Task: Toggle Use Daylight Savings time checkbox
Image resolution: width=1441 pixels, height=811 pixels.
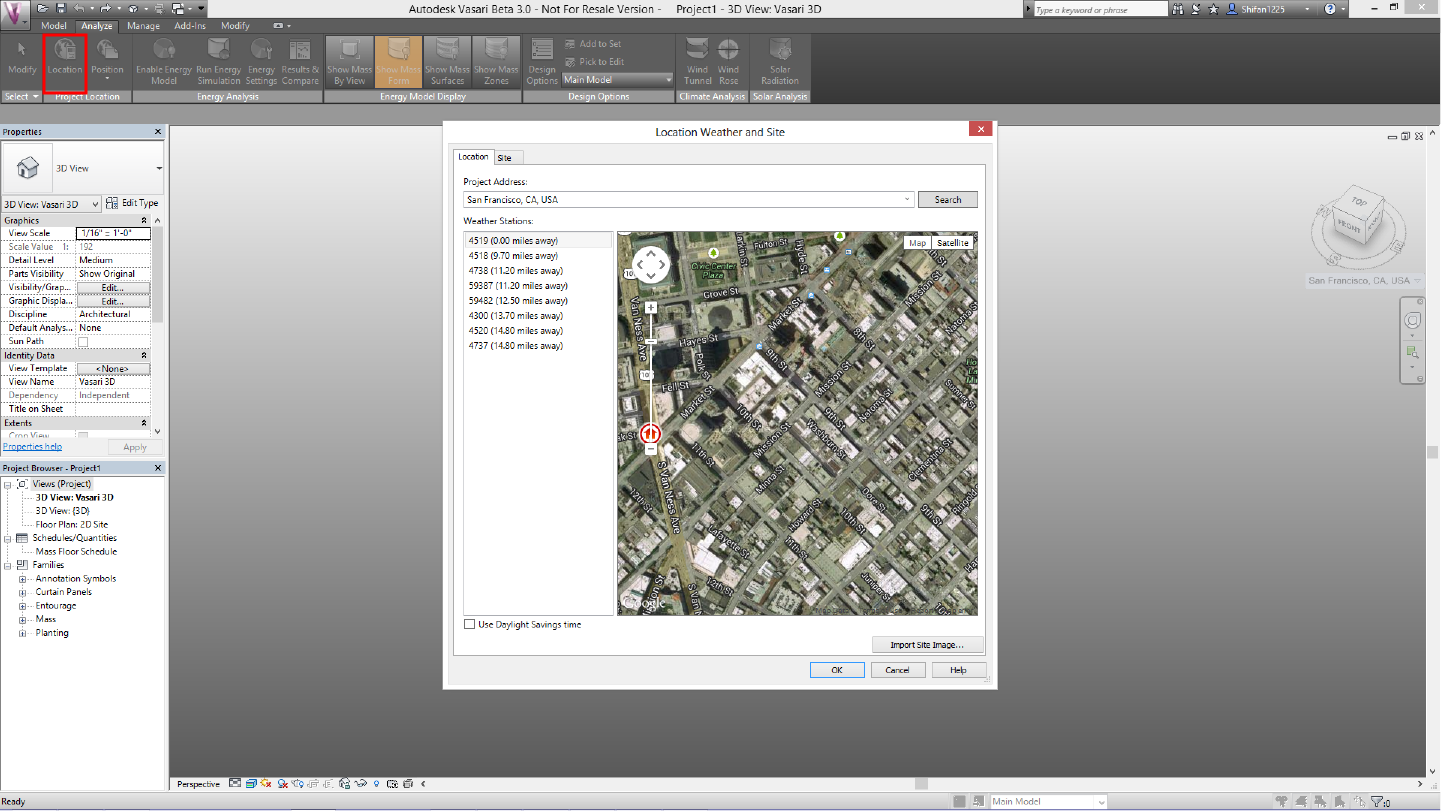Action: click(x=470, y=624)
